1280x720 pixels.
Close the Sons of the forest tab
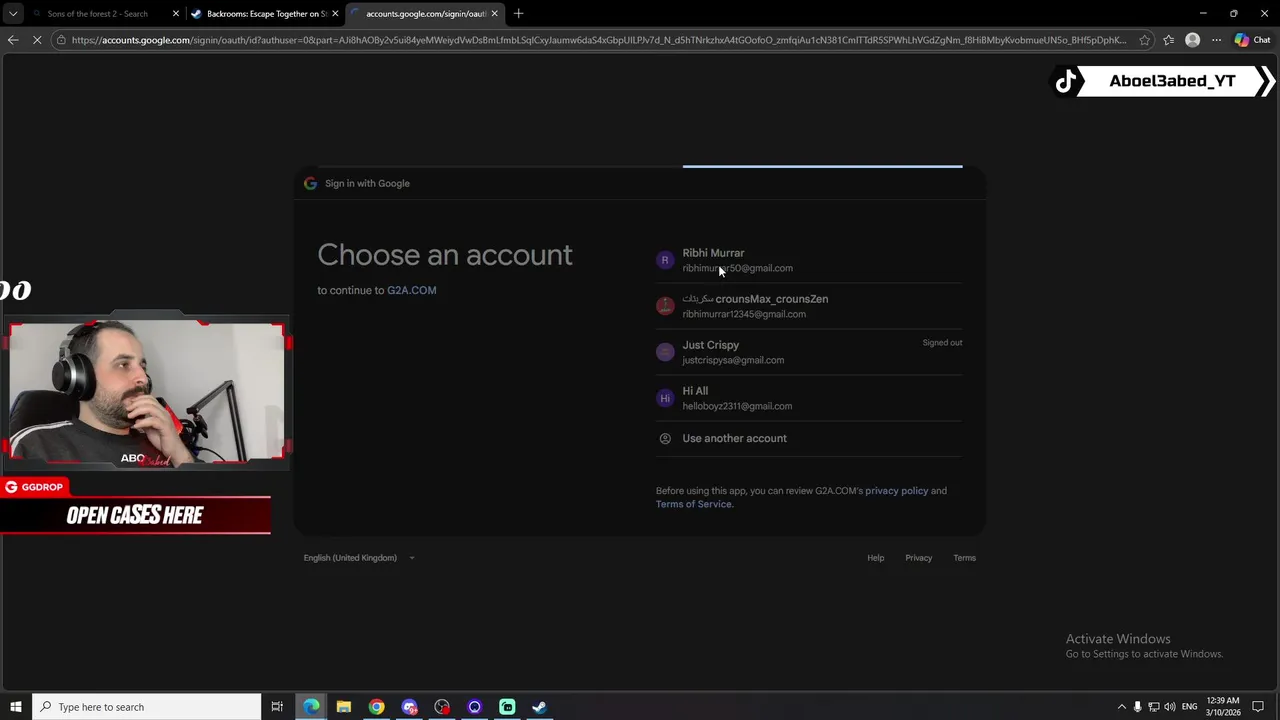pyautogui.click(x=176, y=14)
